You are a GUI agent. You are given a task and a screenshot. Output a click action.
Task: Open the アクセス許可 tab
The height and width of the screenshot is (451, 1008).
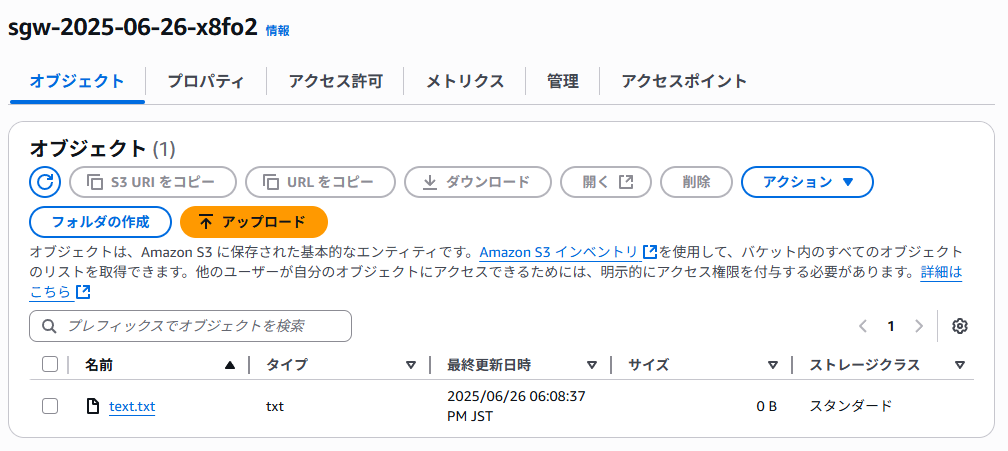pos(336,82)
